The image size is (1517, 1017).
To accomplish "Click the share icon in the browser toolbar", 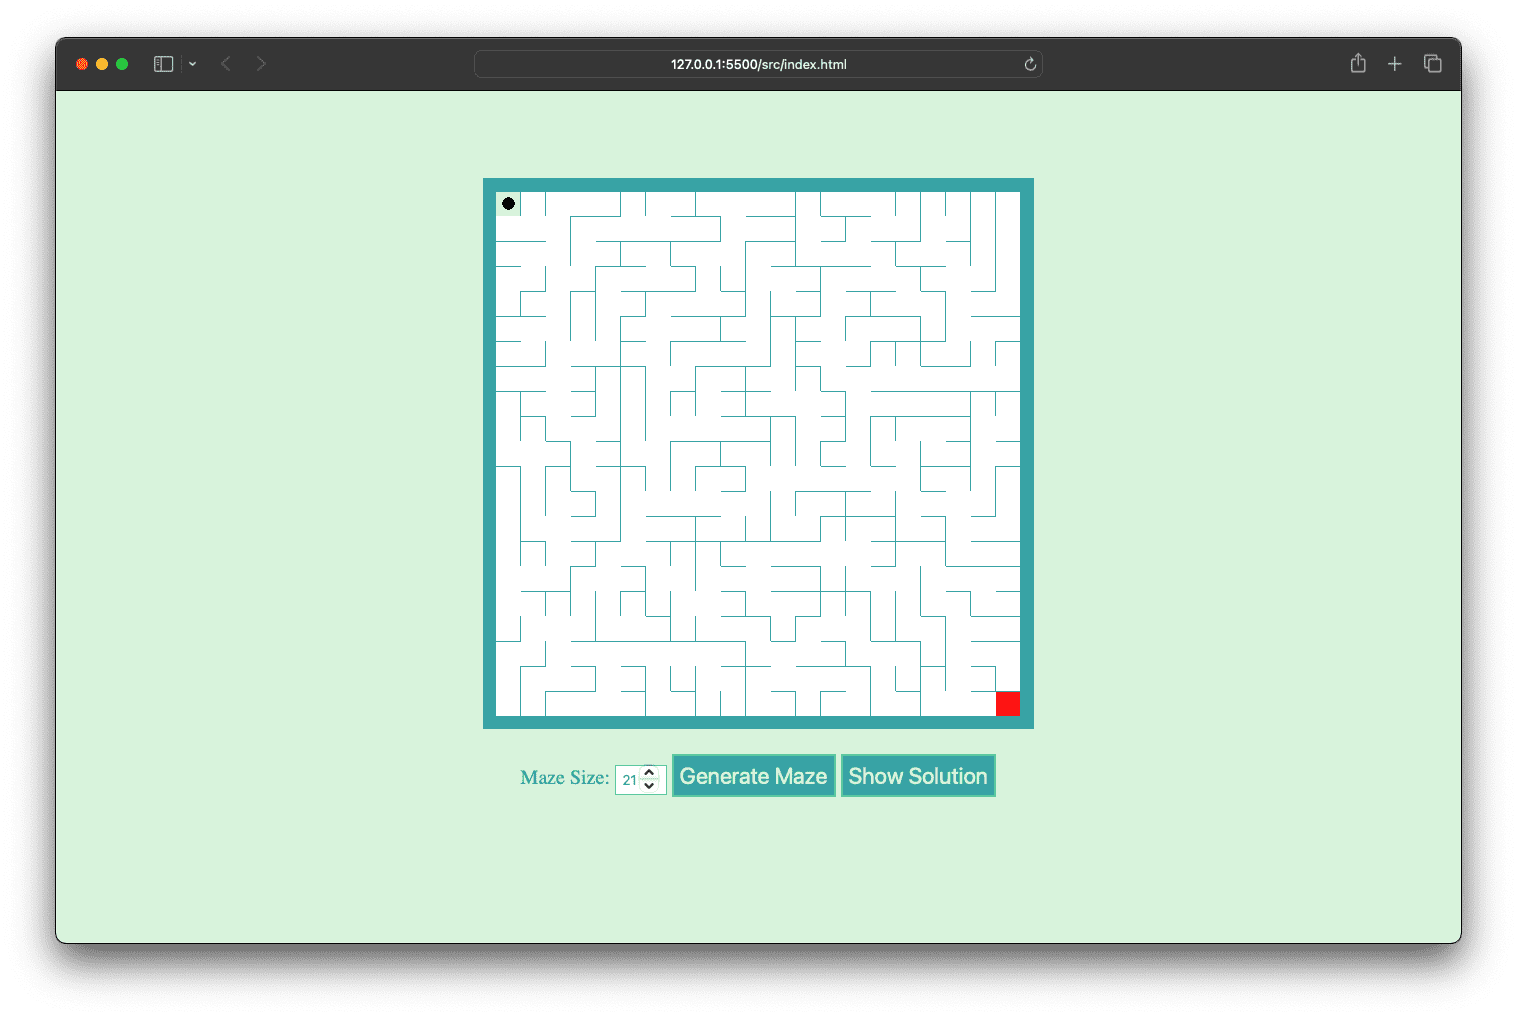I will [x=1358, y=63].
